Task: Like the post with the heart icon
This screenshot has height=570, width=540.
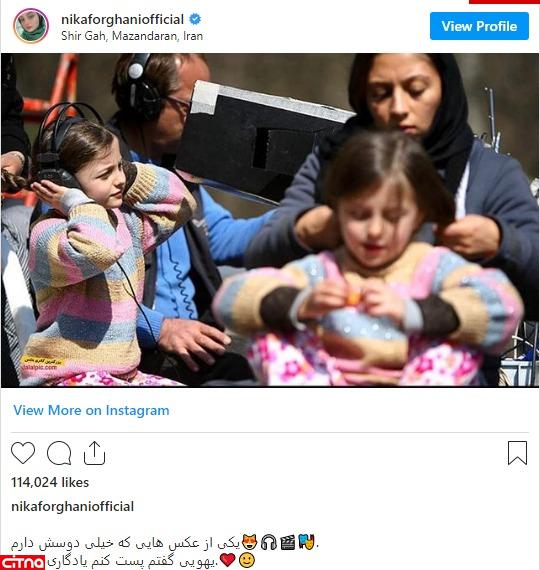Action: pos(23,453)
